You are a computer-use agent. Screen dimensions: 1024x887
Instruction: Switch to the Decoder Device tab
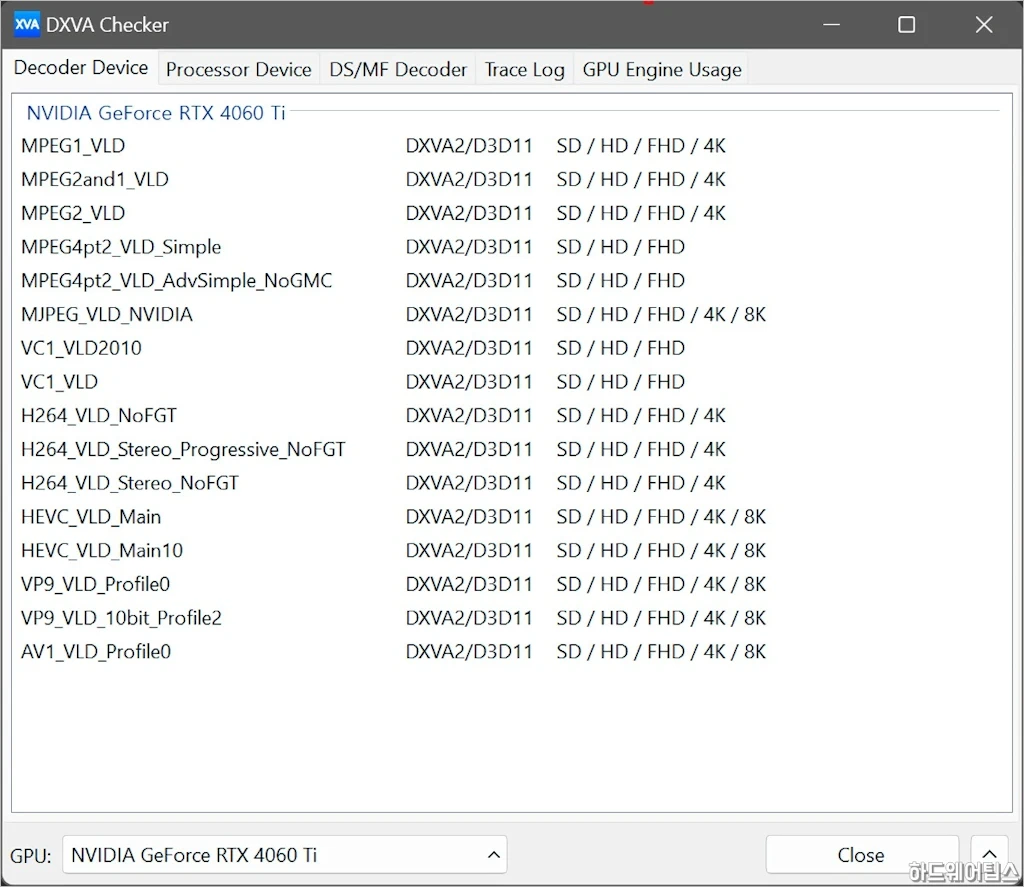81,68
